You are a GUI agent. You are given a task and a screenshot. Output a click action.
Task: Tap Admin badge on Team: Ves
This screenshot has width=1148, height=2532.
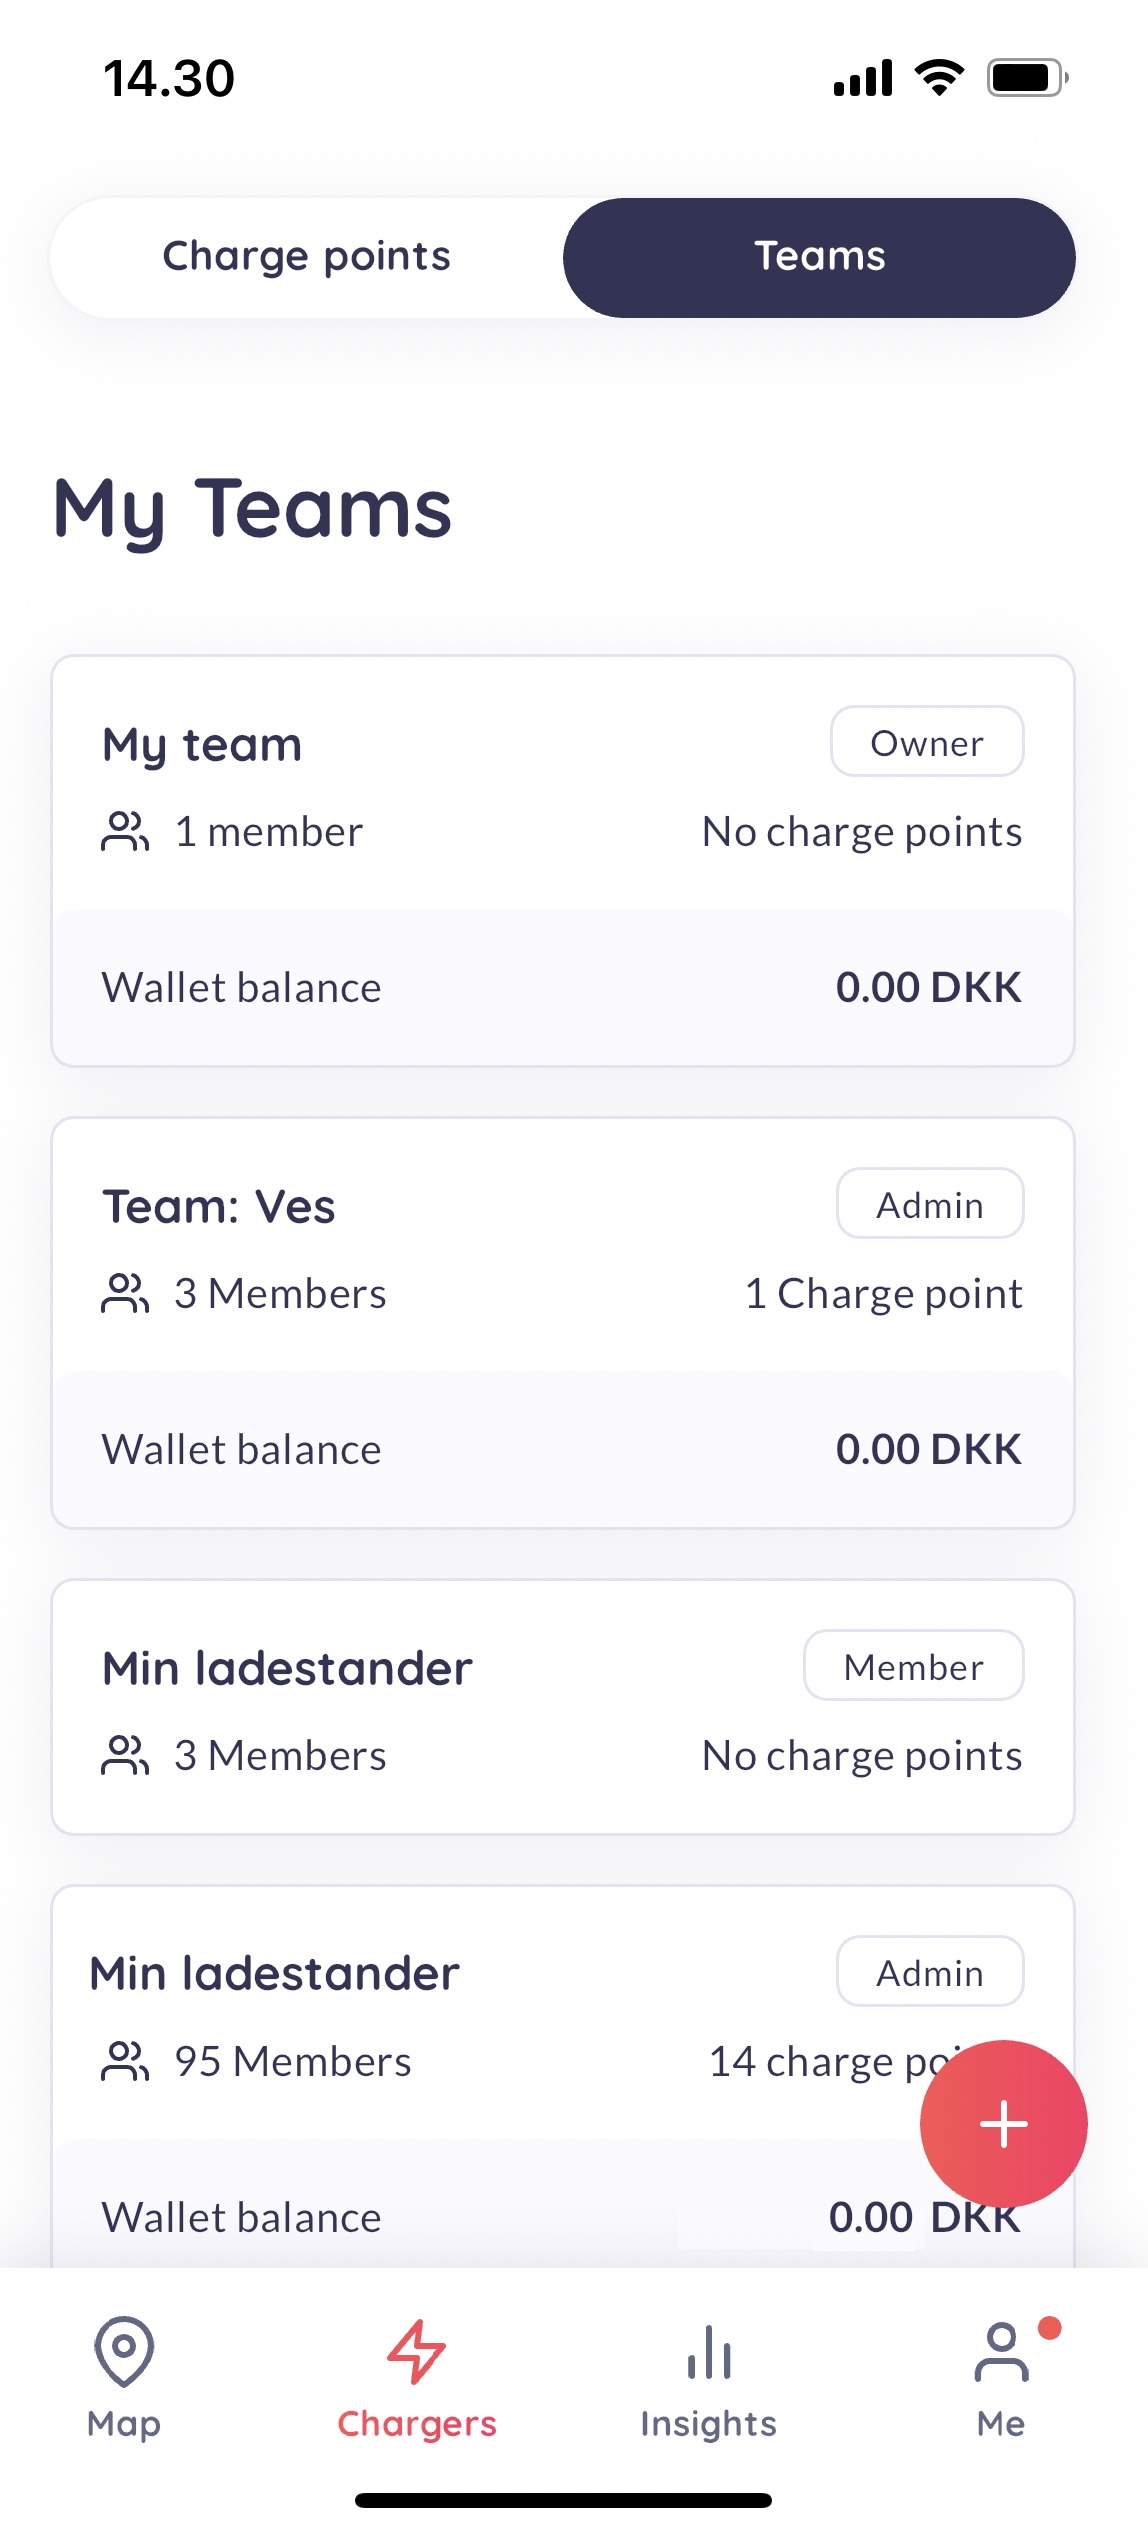tap(930, 1204)
